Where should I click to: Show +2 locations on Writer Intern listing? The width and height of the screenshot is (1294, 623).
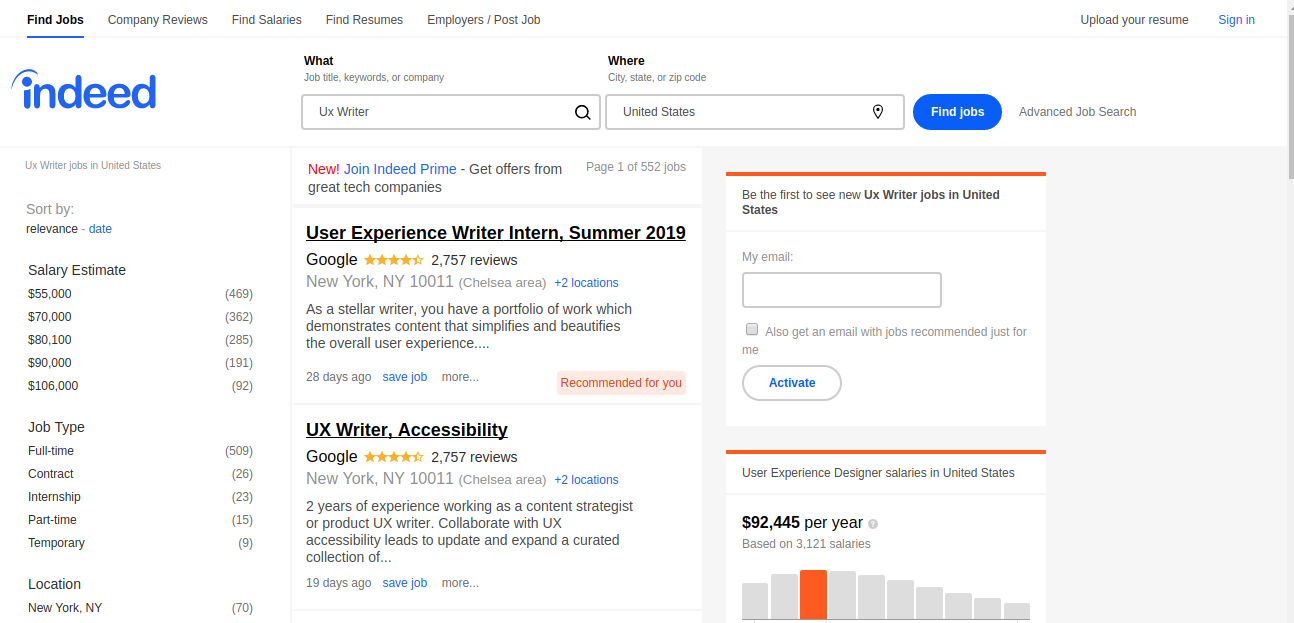pos(586,283)
